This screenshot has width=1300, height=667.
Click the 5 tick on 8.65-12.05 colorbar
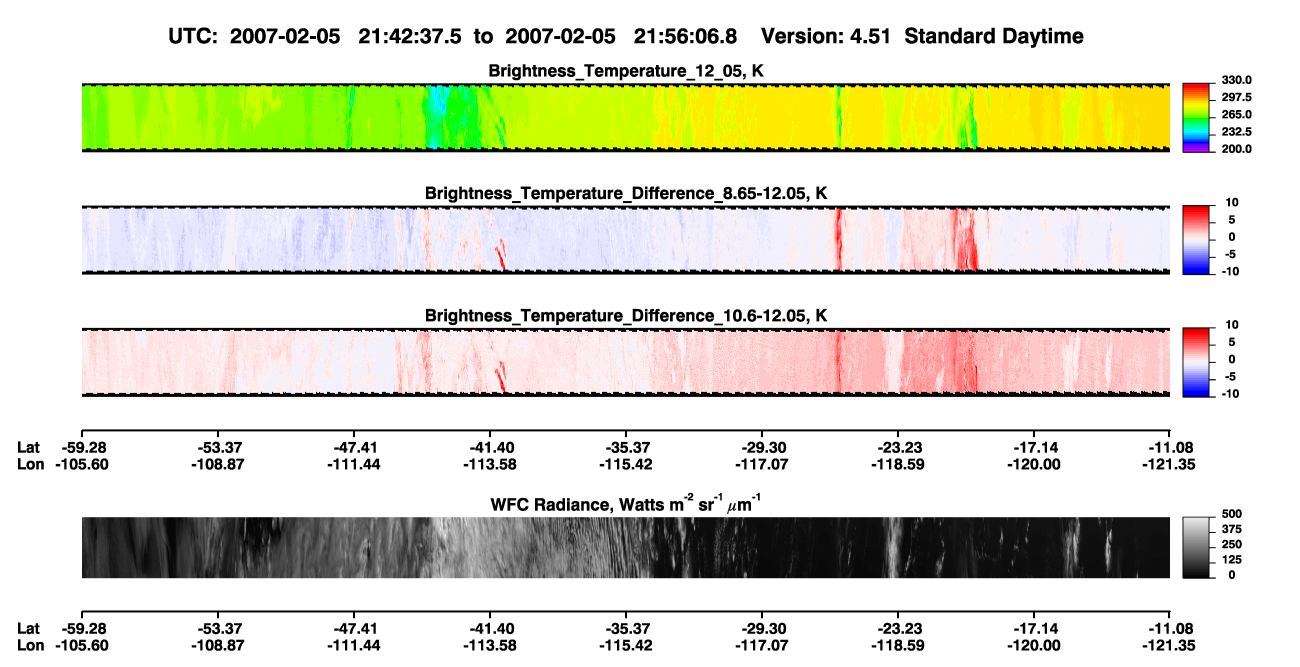pyautogui.click(x=1234, y=219)
